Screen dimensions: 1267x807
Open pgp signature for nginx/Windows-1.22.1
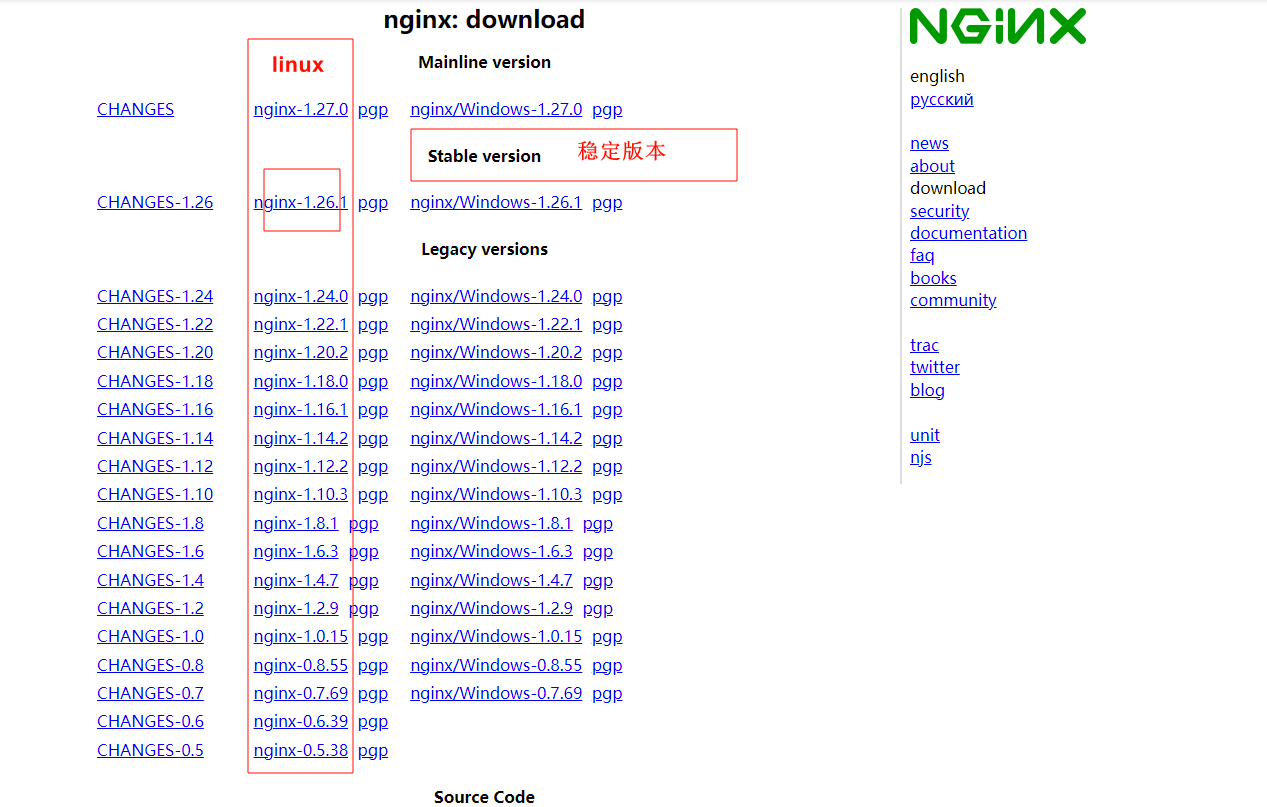pyautogui.click(x=607, y=325)
